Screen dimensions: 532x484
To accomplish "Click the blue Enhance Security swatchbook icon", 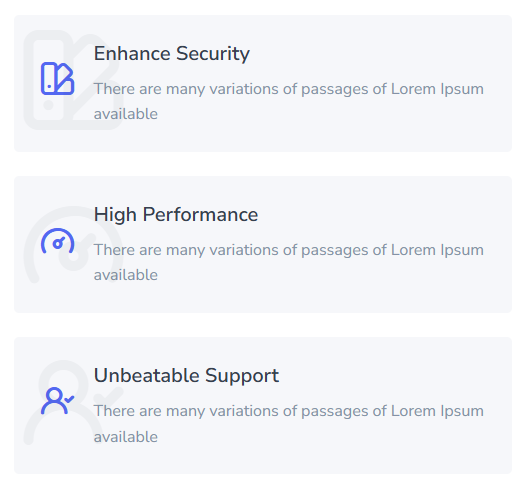I will 57,78.
